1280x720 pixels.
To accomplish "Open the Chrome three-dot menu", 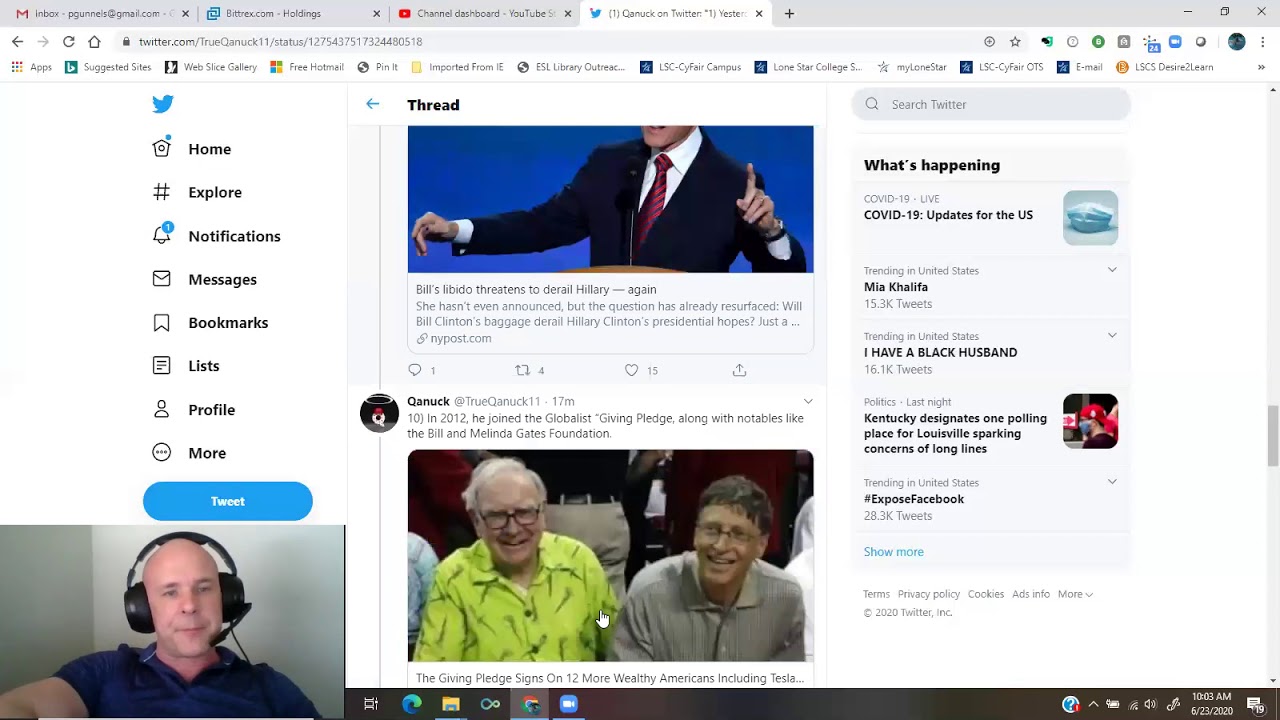I will click(x=1262, y=41).
